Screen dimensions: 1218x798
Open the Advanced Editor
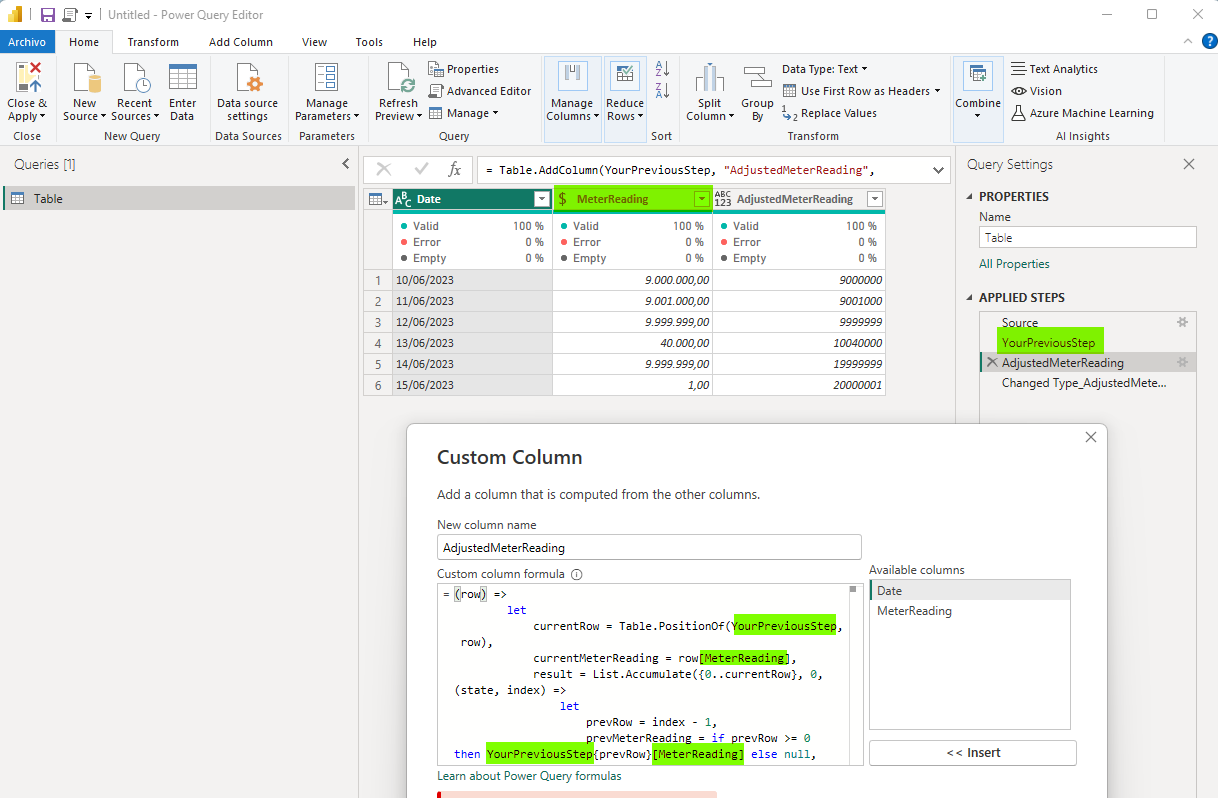(x=479, y=91)
